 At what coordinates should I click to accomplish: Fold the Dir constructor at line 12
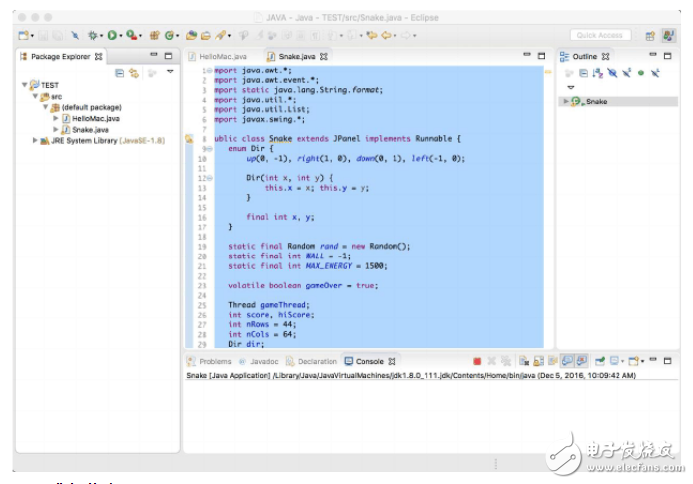click(209, 178)
